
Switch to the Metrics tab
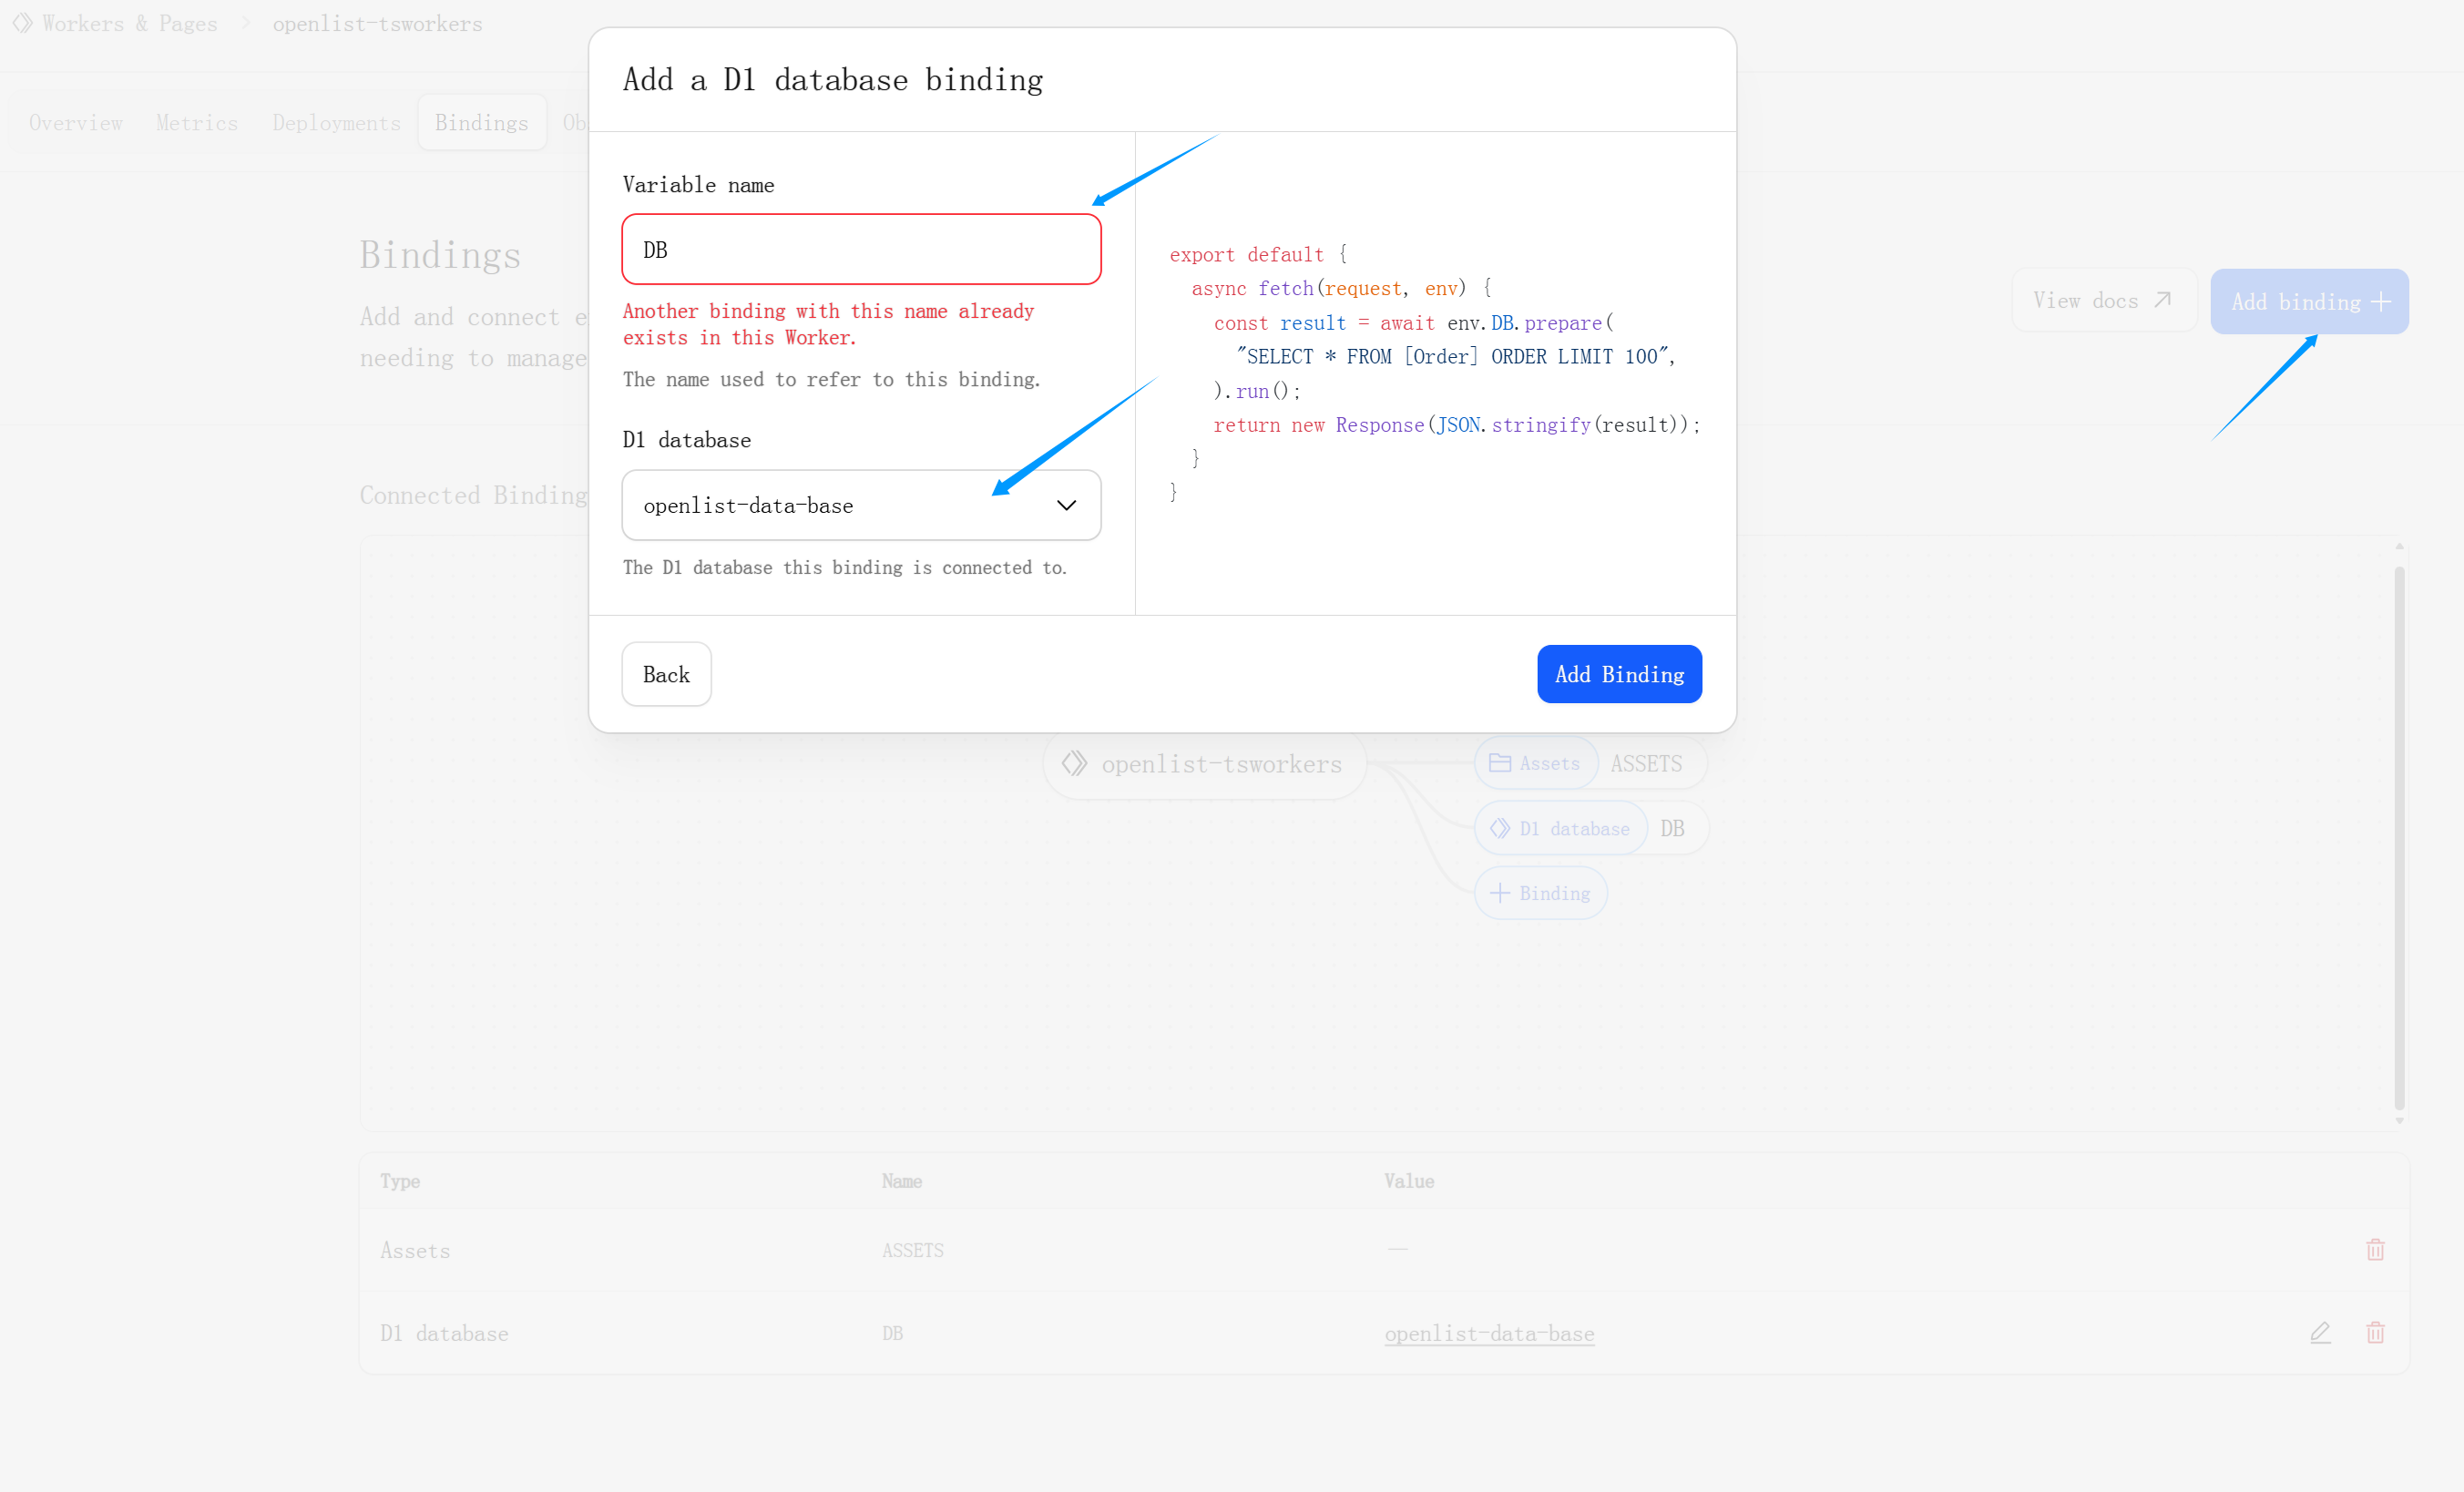click(x=197, y=123)
